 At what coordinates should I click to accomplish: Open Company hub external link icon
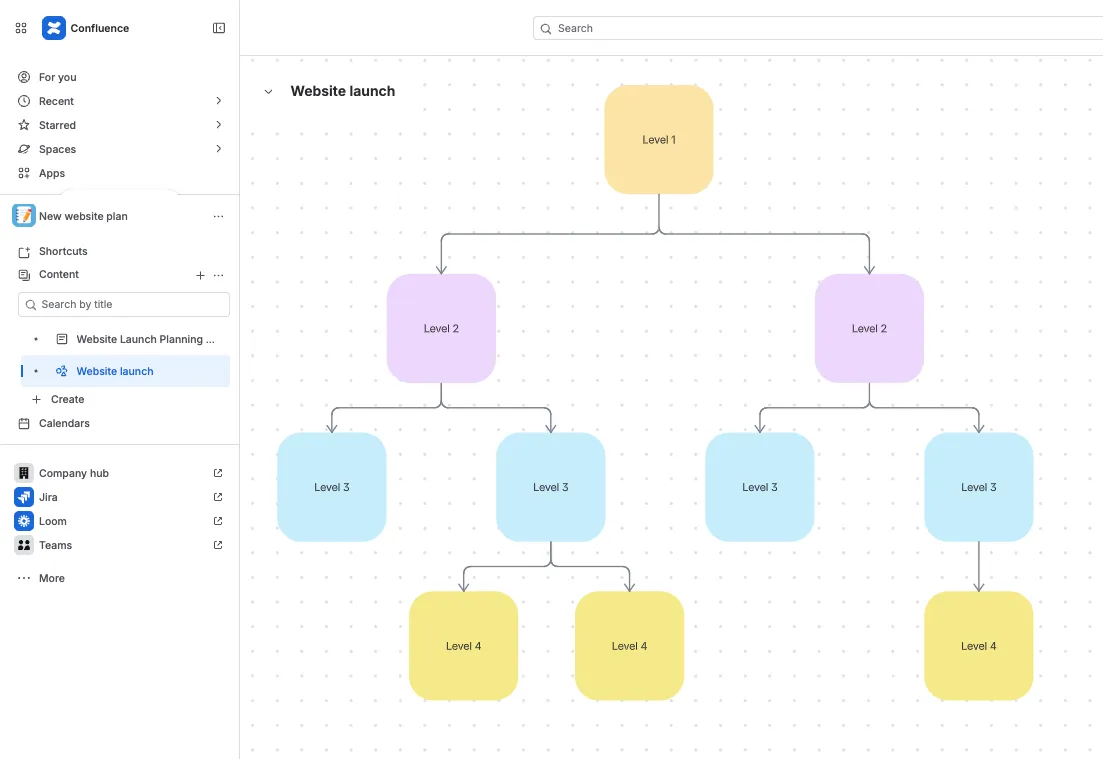tap(218, 473)
